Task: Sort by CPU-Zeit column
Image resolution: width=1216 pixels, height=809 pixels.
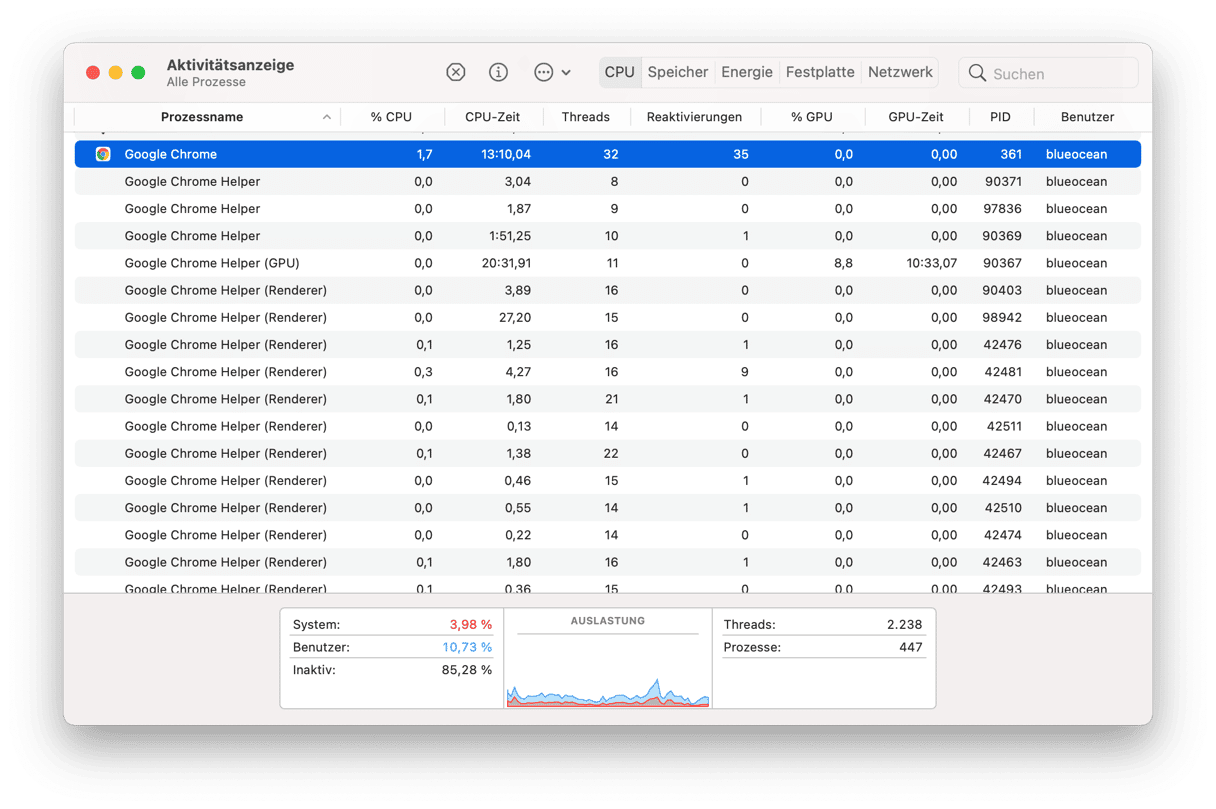Action: pyautogui.click(x=493, y=117)
